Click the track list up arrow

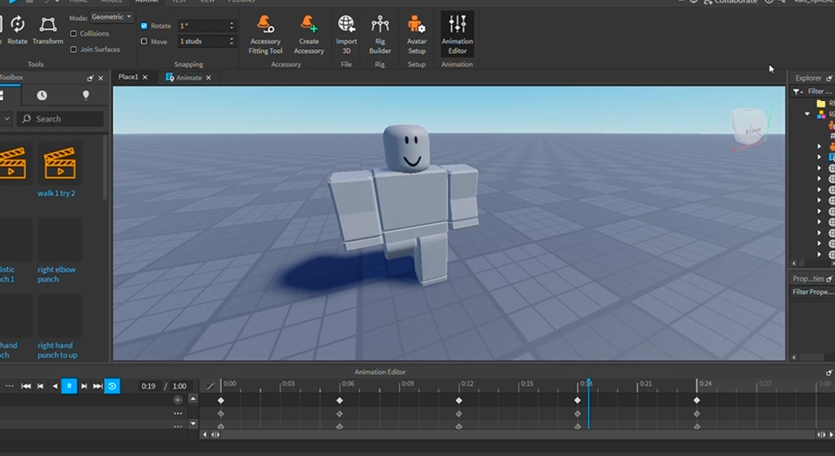pos(193,398)
